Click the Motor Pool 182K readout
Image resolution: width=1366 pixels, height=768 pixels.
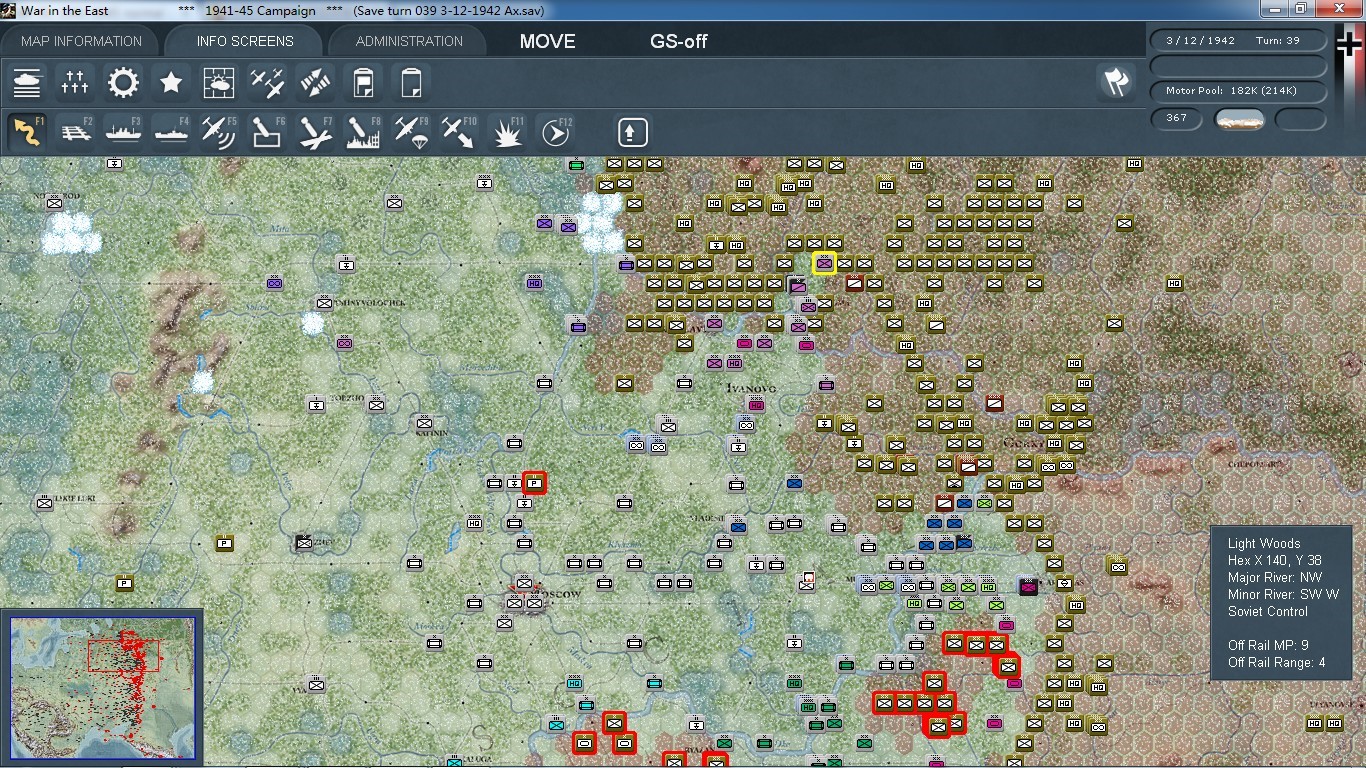tap(1239, 91)
